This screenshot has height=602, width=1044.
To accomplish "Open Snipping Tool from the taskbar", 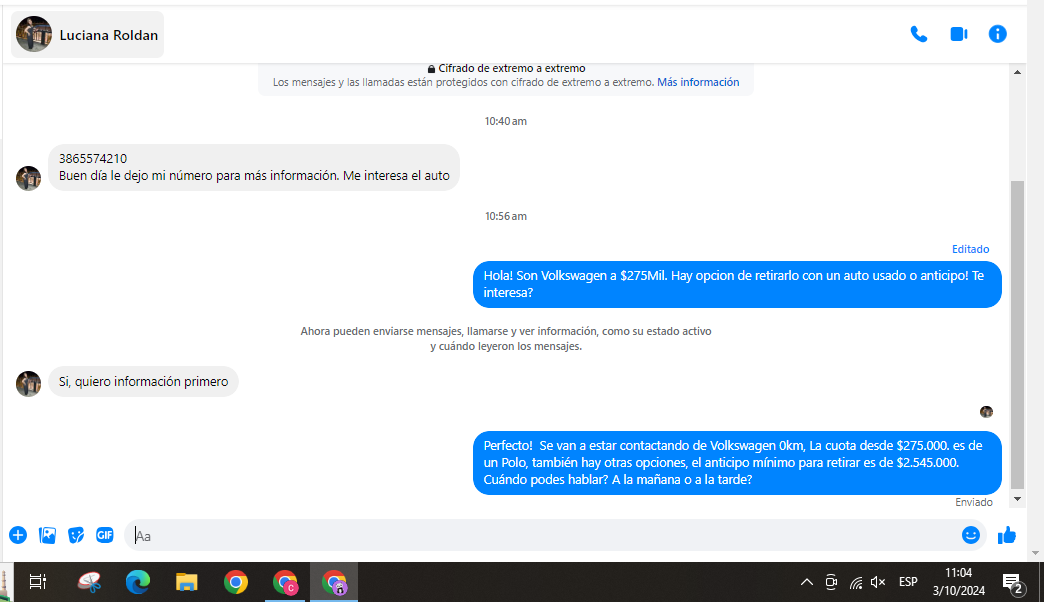I will point(89,582).
